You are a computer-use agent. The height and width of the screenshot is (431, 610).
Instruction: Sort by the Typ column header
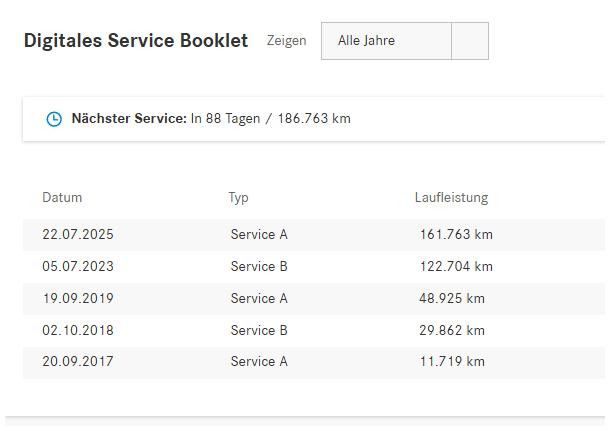238,198
